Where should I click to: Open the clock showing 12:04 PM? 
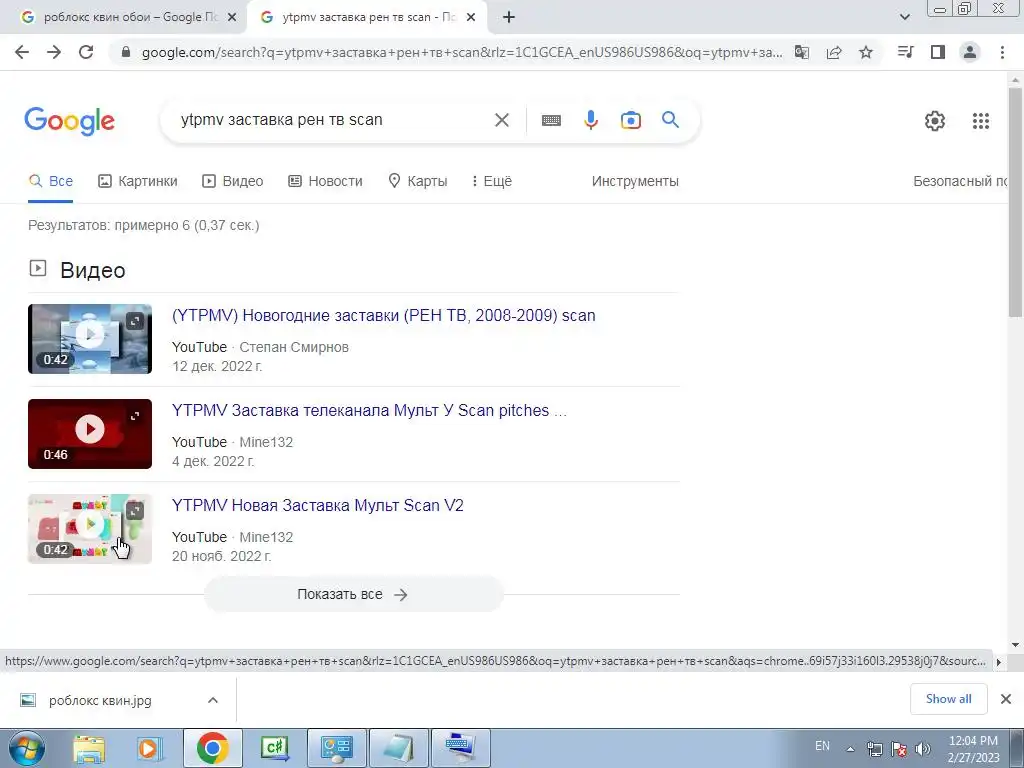click(973, 749)
